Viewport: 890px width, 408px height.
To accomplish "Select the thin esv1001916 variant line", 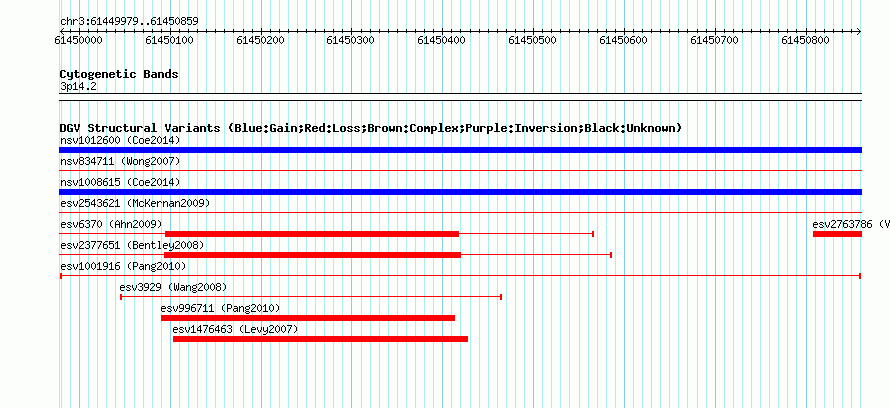I will point(460,276).
